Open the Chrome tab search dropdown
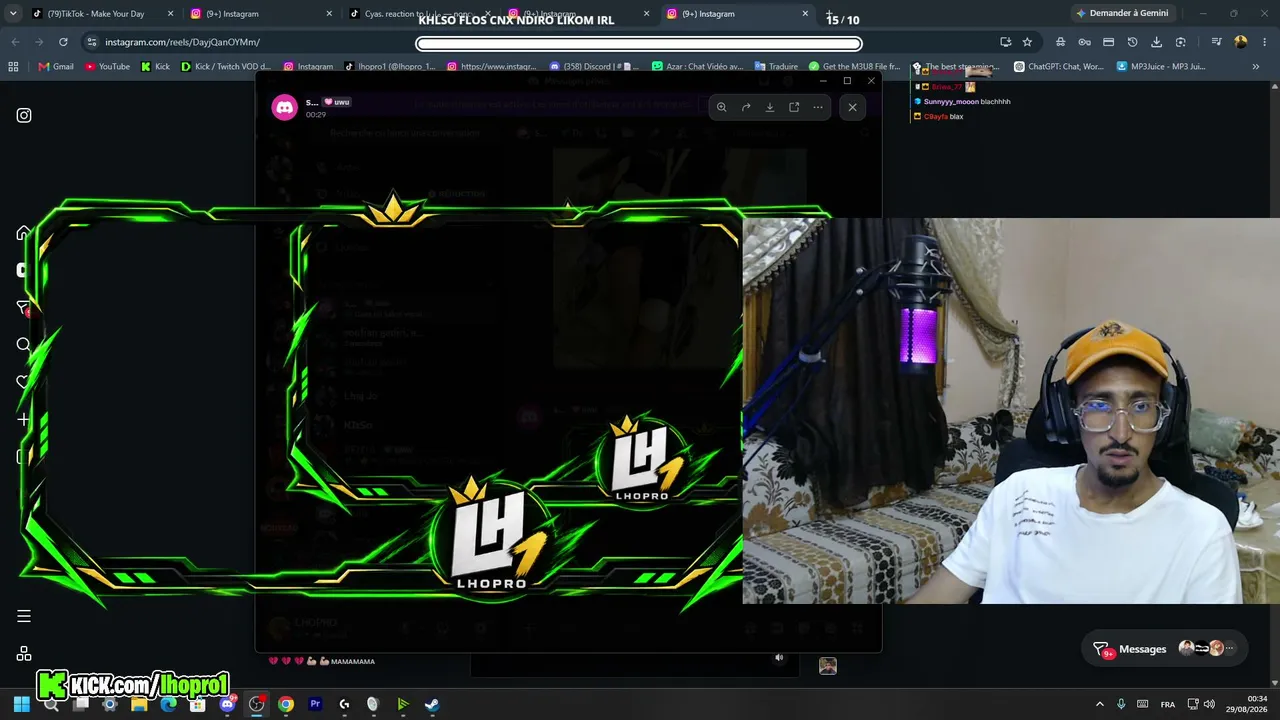Image resolution: width=1280 pixels, height=720 pixels. point(13,14)
